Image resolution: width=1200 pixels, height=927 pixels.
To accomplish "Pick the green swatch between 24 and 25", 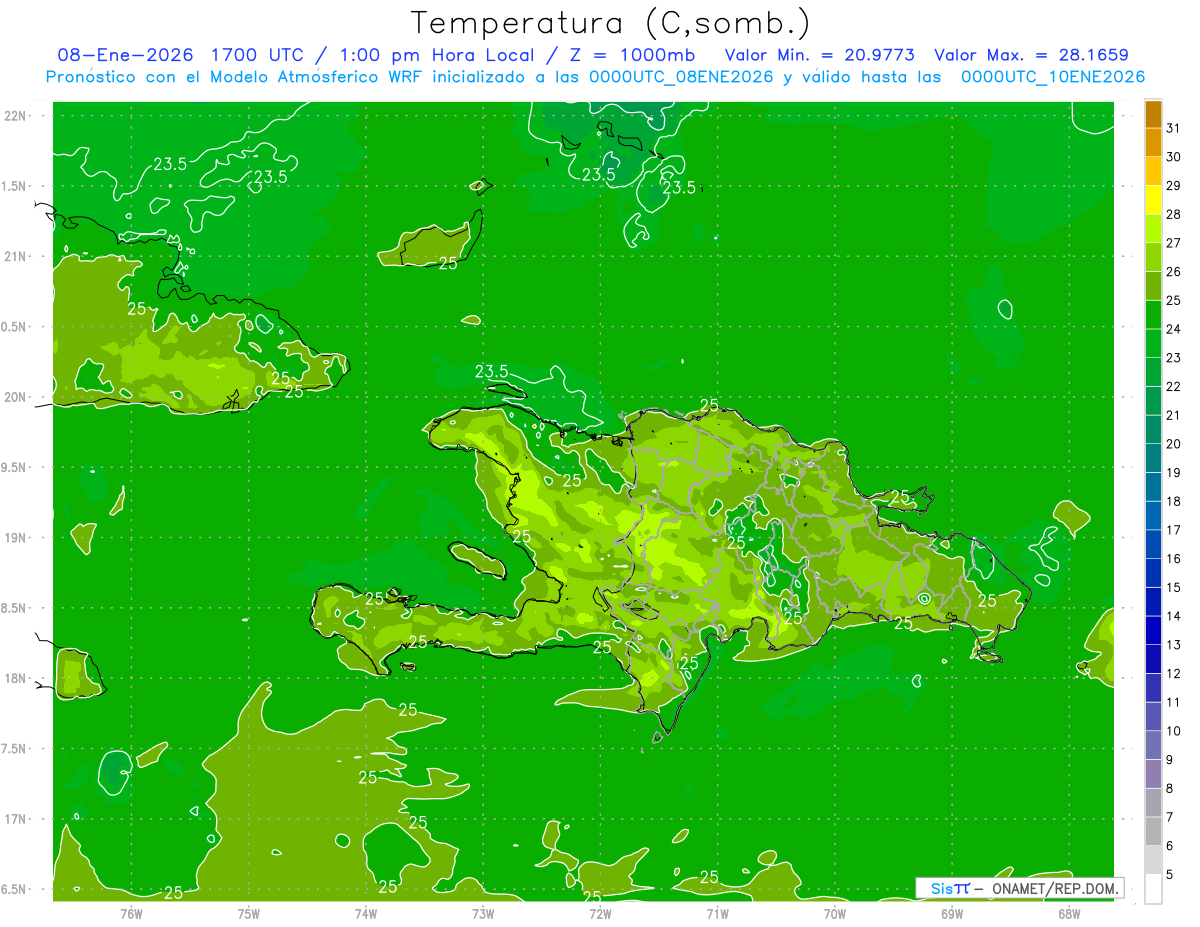I will (1153, 315).
